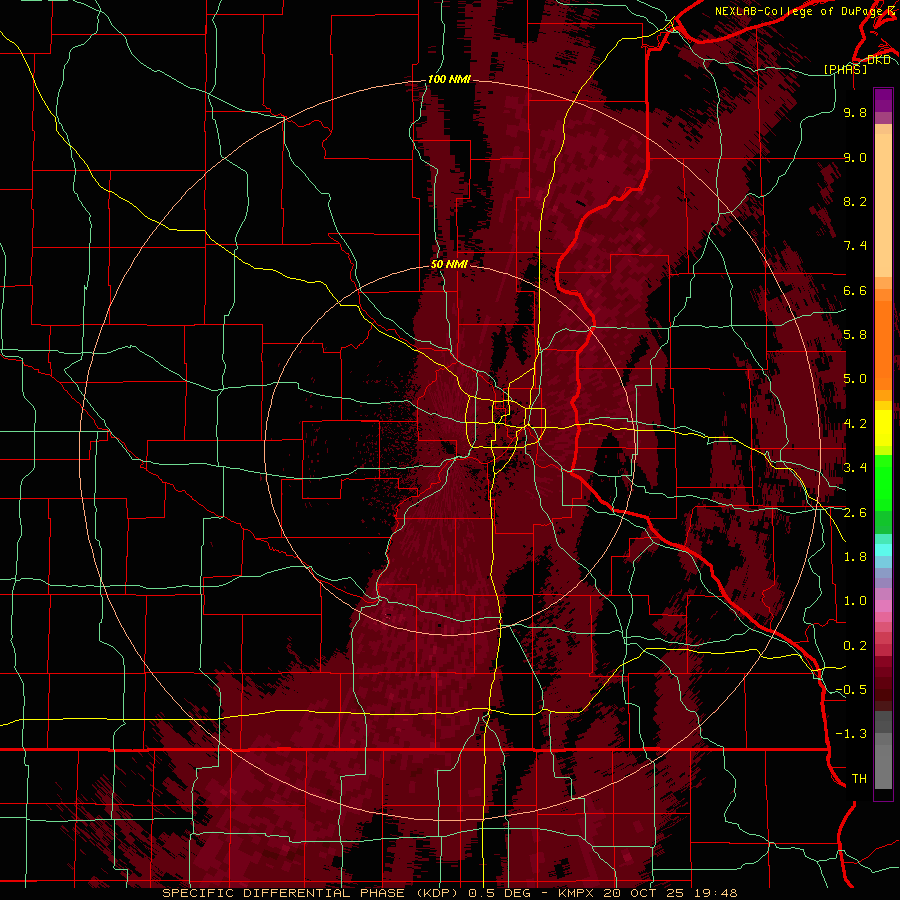Click the [PHAS] legend heading
Viewport: 900px width, 900px height.
coord(845,69)
